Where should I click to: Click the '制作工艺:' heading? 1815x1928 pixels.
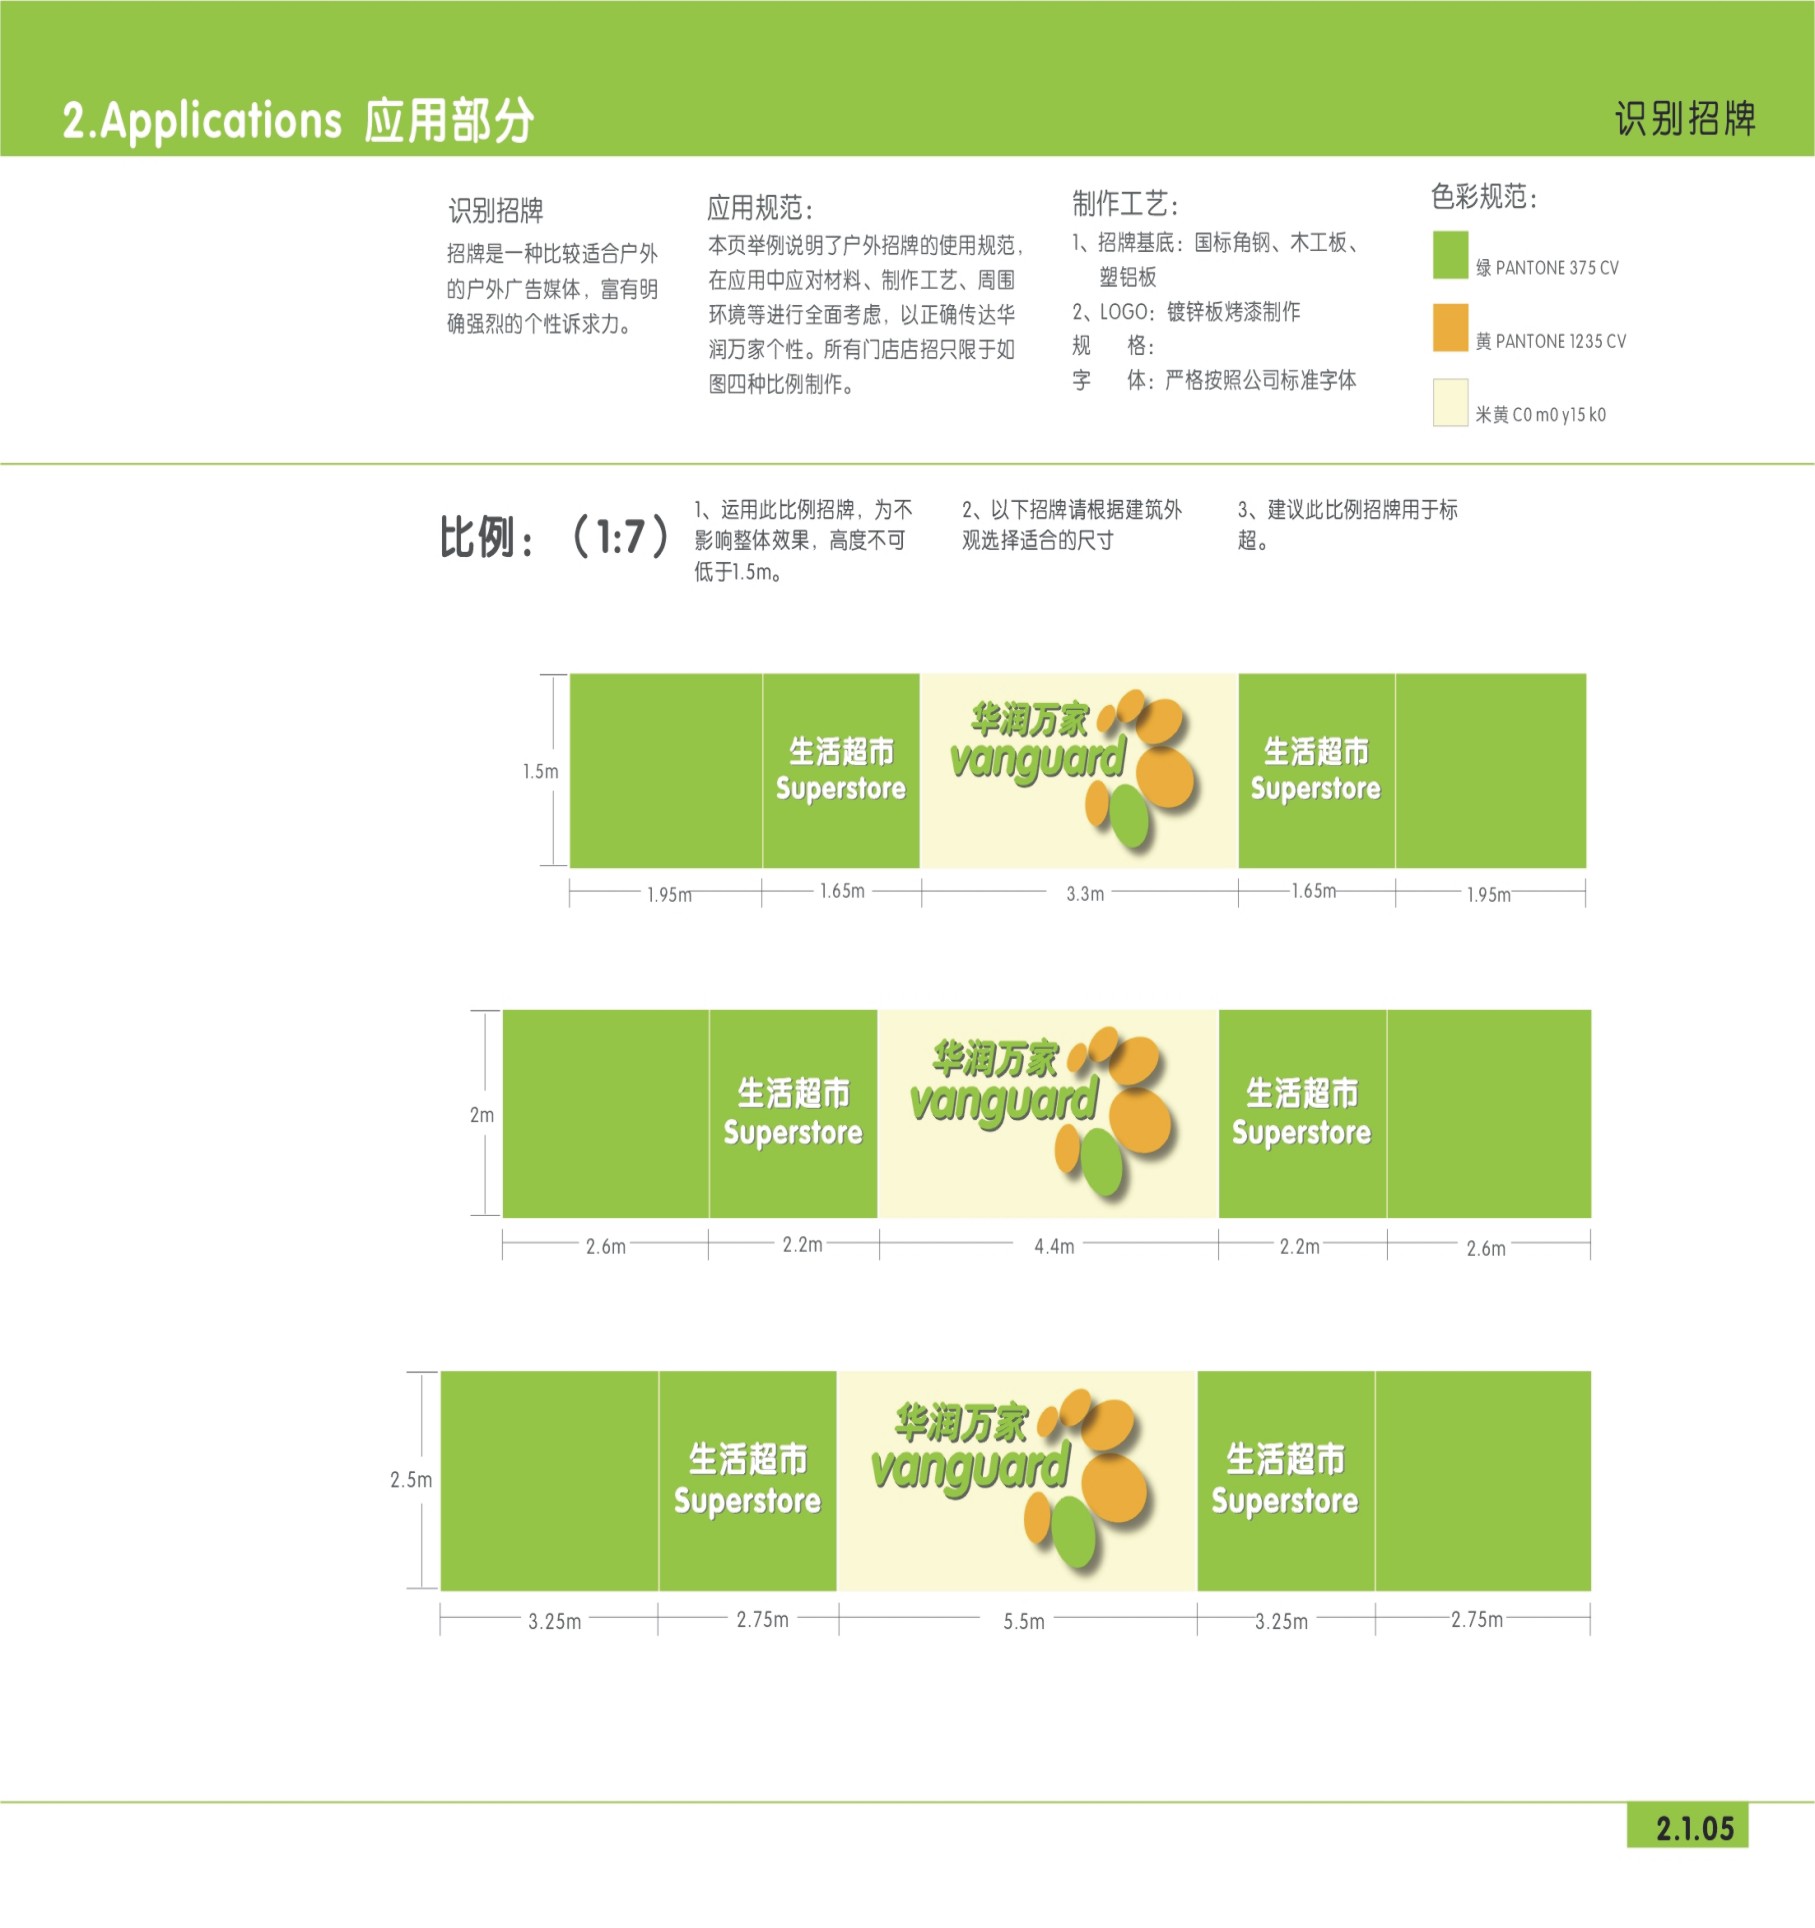pos(1125,204)
